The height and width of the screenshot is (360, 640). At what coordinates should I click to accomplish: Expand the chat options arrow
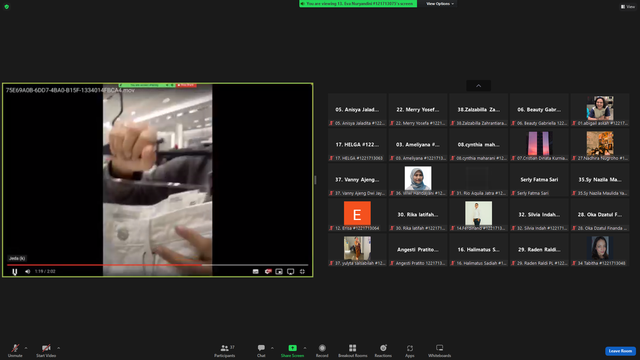(272, 348)
